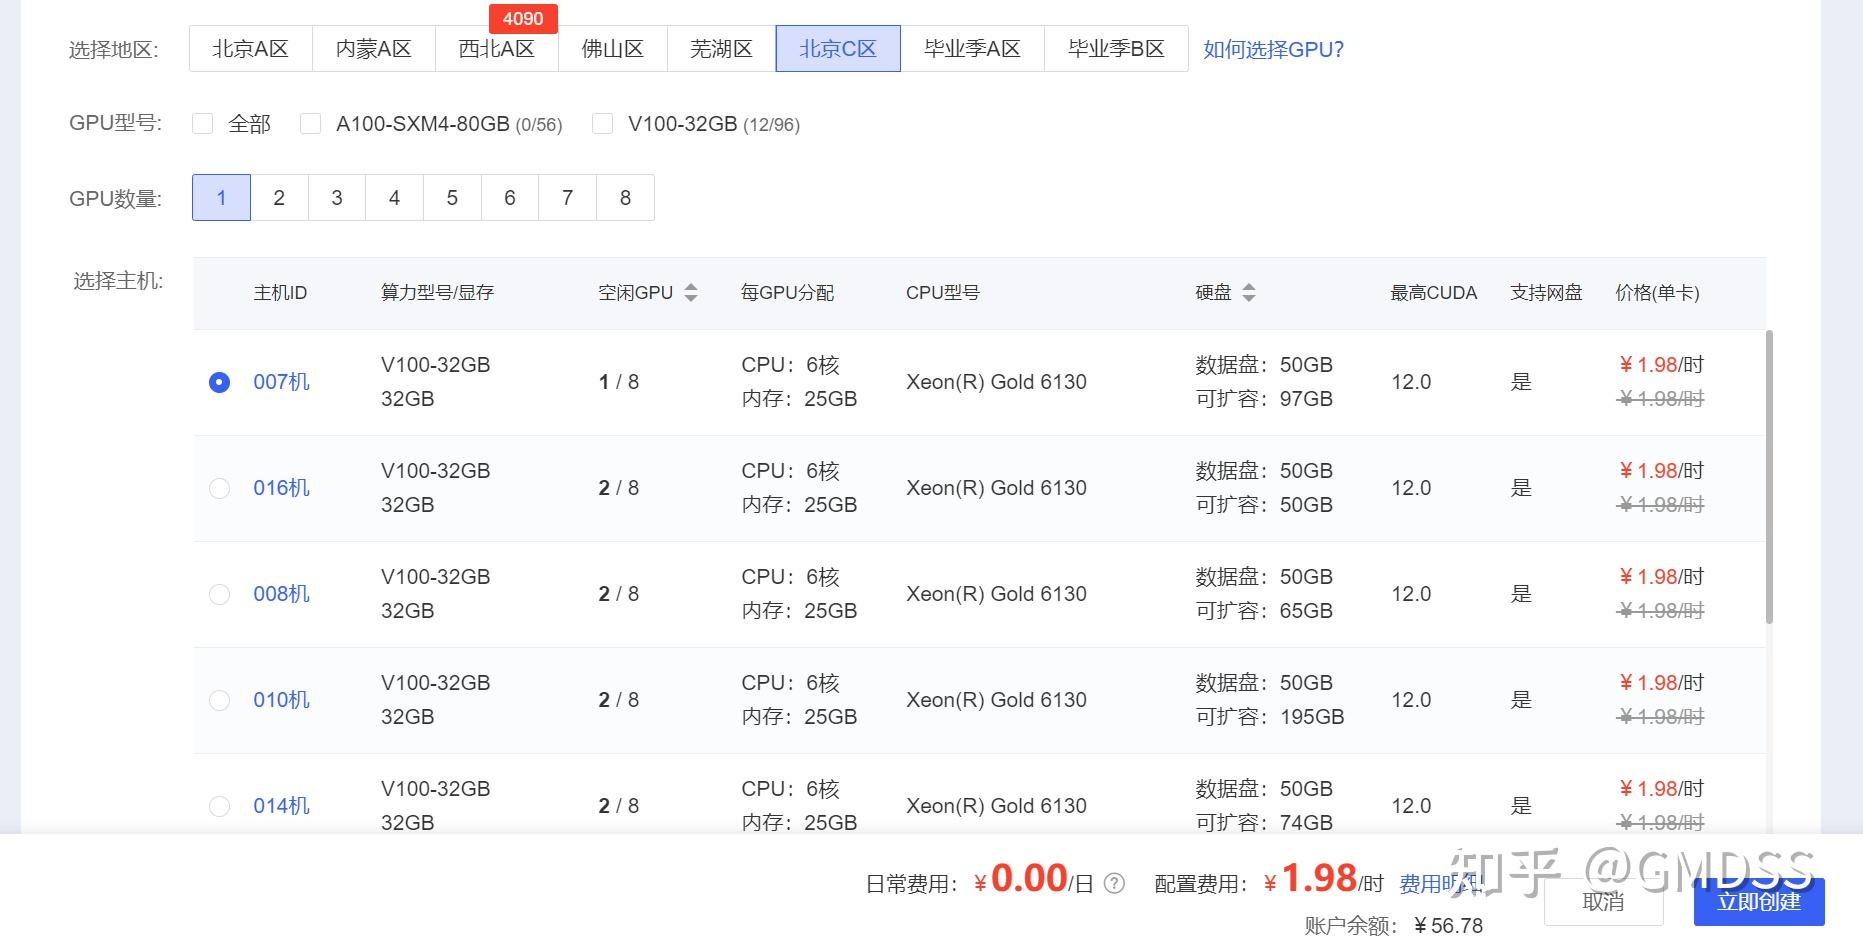Image resolution: width=1863 pixels, height=946 pixels.
Task: Open the 007机 host details link
Action: [281, 382]
